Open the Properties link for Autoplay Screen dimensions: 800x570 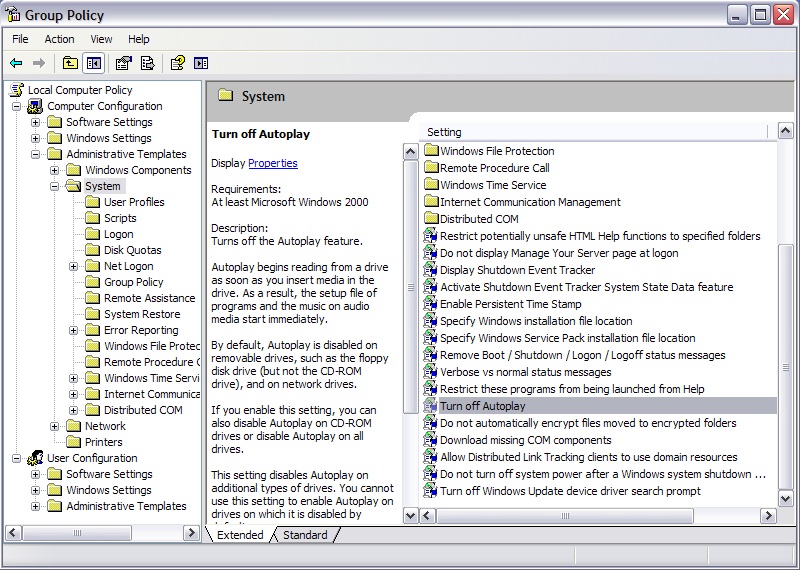click(x=272, y=163)
